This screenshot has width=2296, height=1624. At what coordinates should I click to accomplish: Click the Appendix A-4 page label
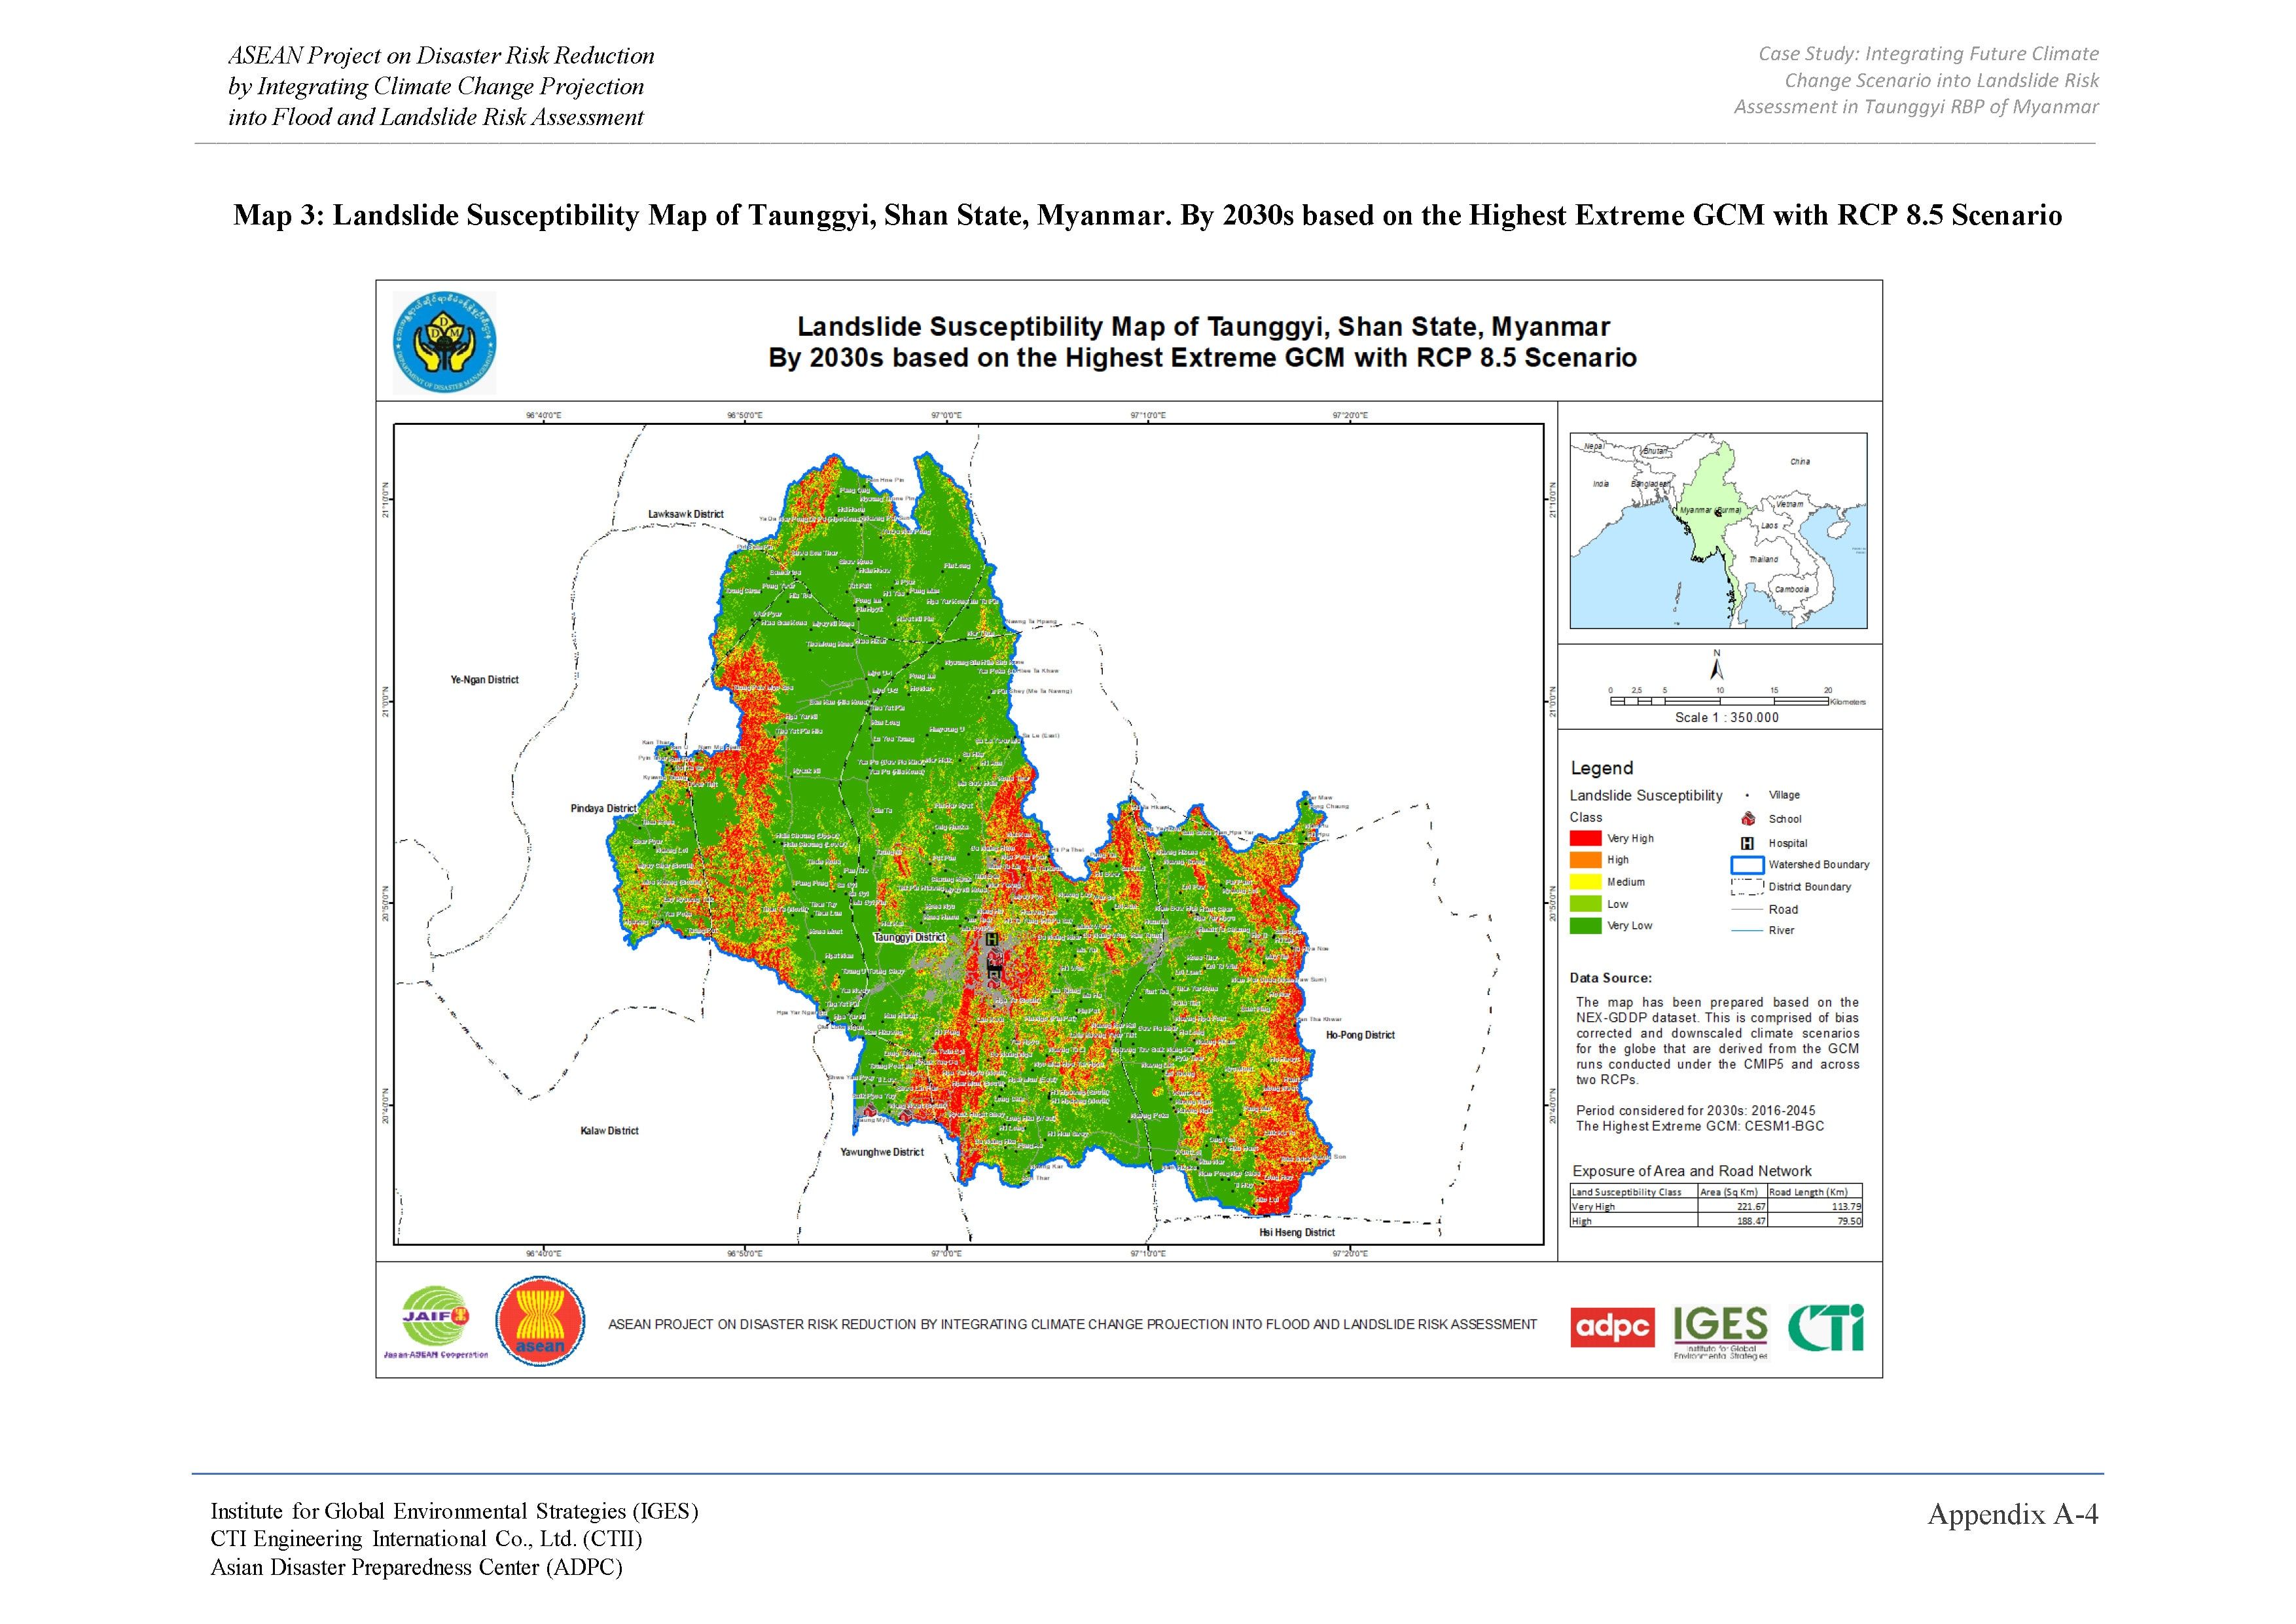(x=2012, y=1515)
